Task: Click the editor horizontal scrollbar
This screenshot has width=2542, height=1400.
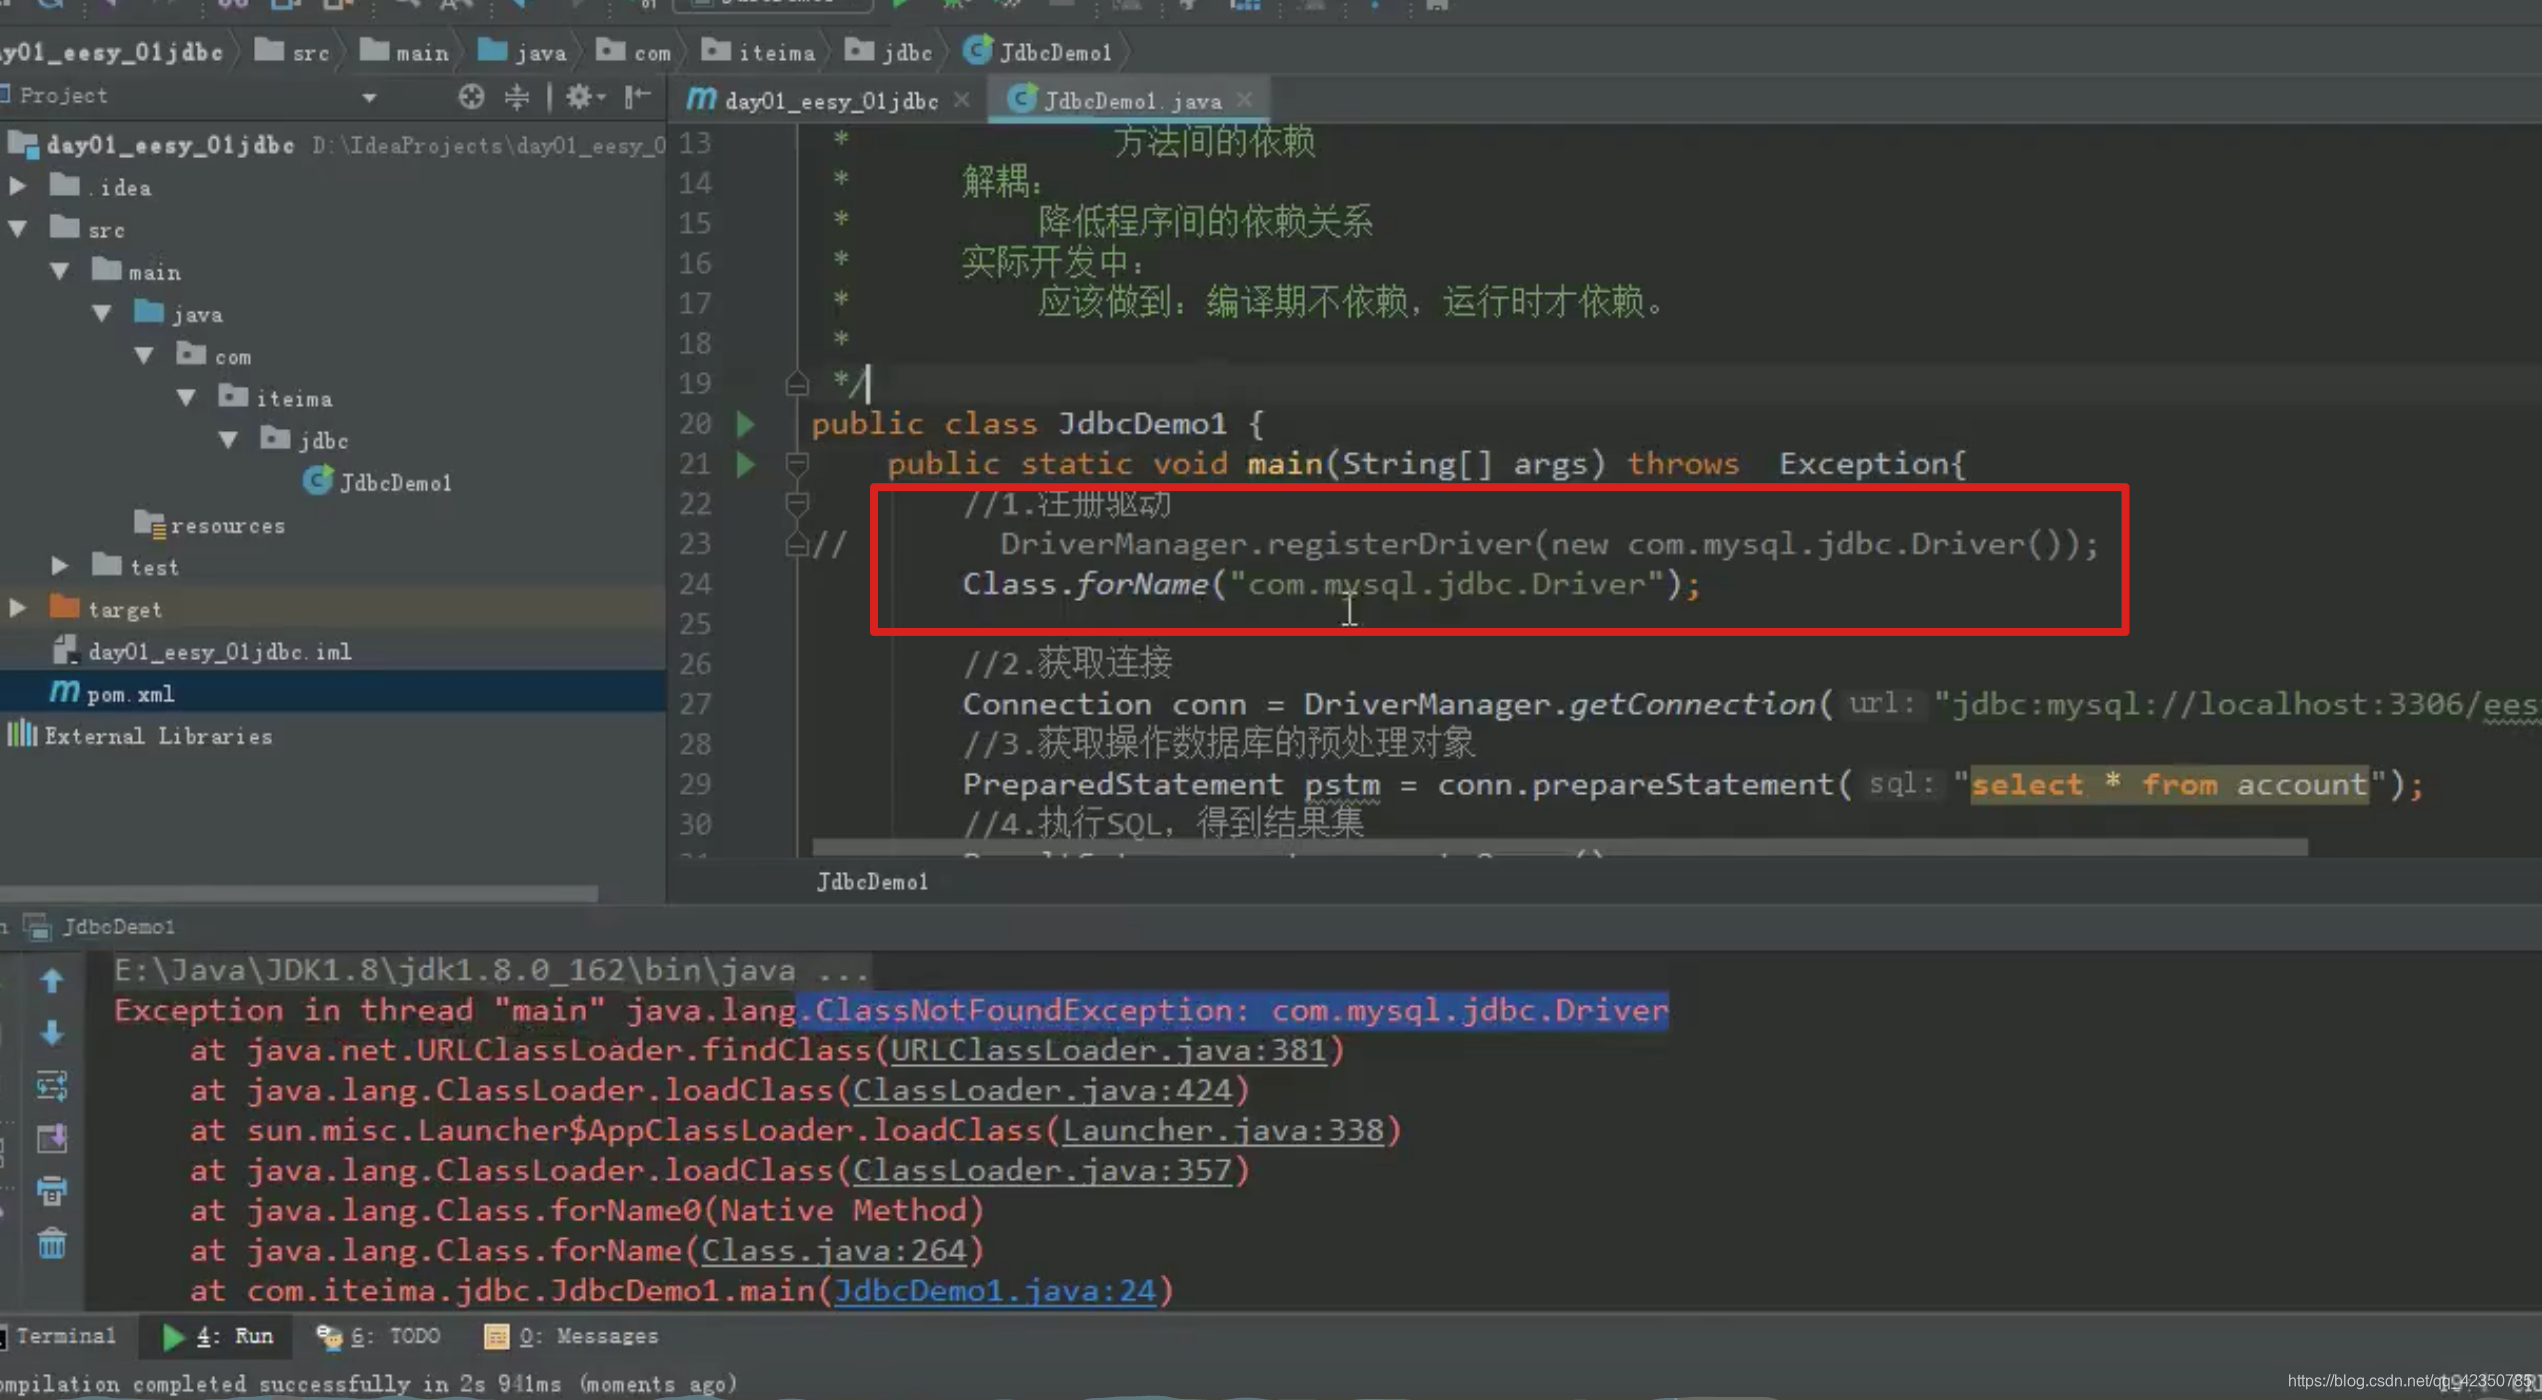Action: tap(1559, 847)
